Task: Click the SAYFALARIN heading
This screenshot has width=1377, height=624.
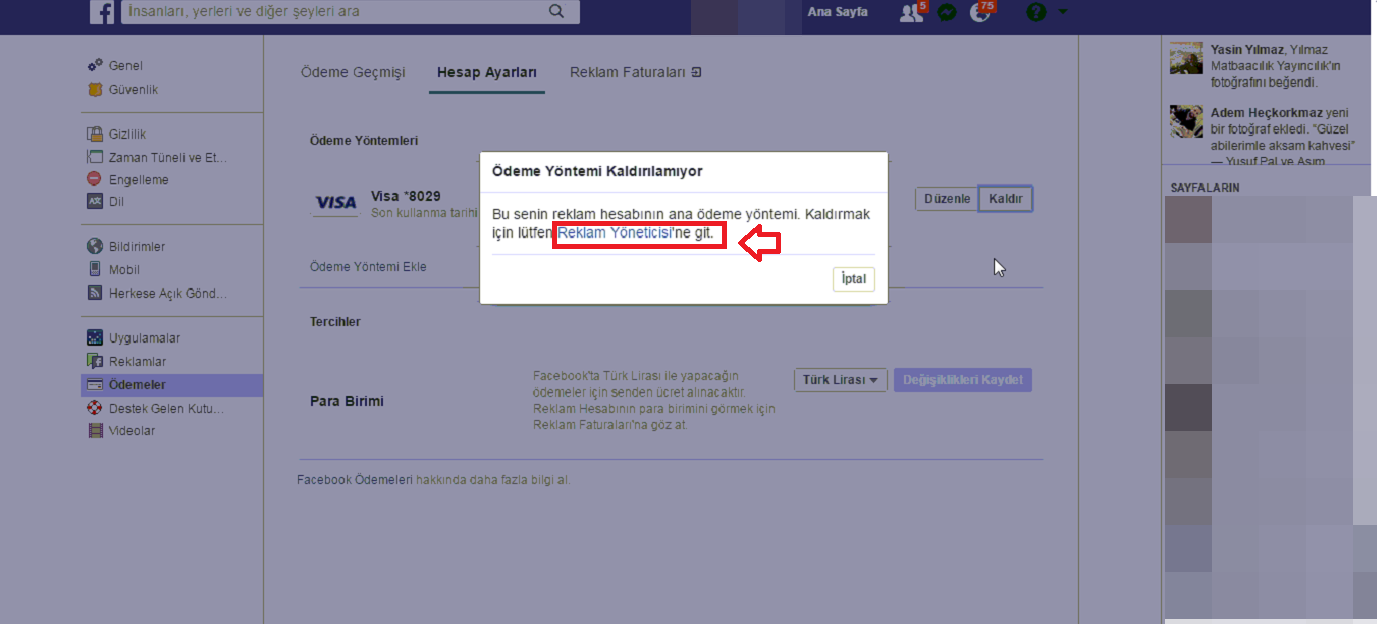Action: tap(1205, 188)
